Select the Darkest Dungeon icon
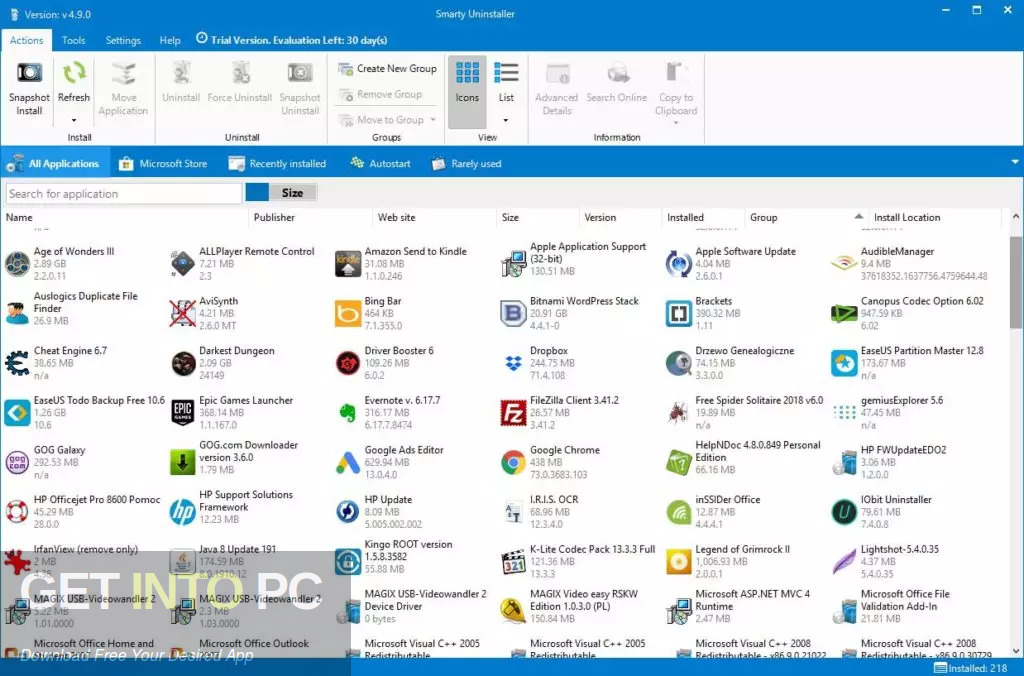Viewport: 1024px width, 676px height. pyautogui.click(x=183, y=363)
